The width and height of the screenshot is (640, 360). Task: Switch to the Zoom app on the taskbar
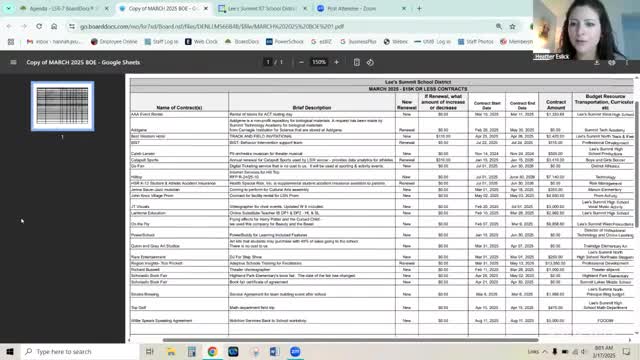click(295, 351)
